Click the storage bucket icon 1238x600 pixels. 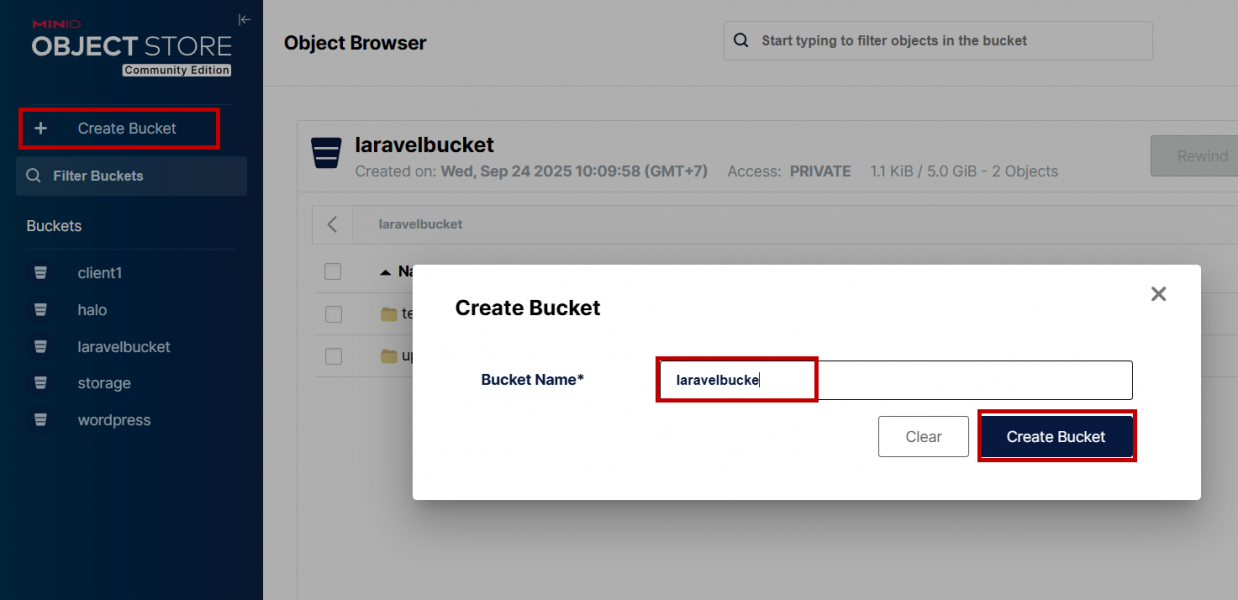click(x=40, y=383)
